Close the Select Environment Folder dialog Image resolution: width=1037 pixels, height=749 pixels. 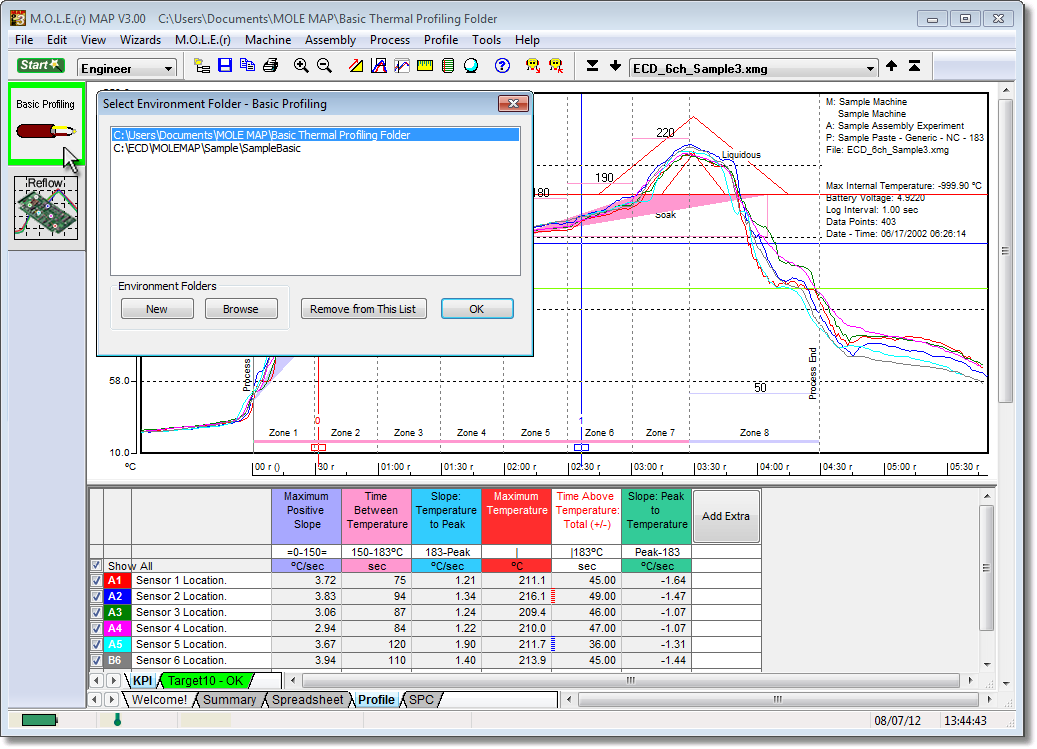click(x=513, y=104)
